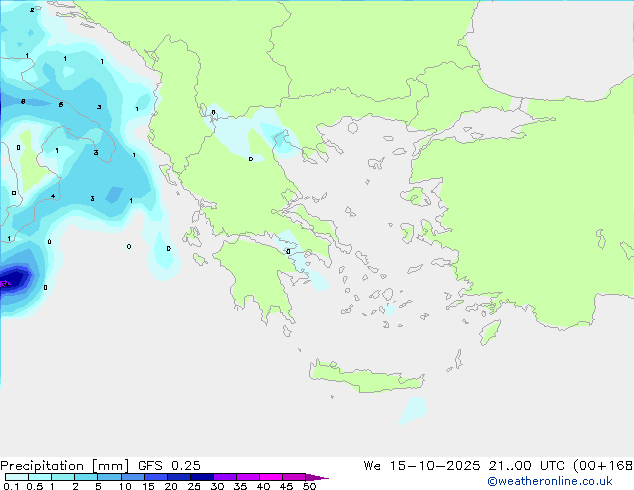Click the '10' legend scale label
Image resolution: width=634 pixels, height=490 pixels.
pos(125,486)
